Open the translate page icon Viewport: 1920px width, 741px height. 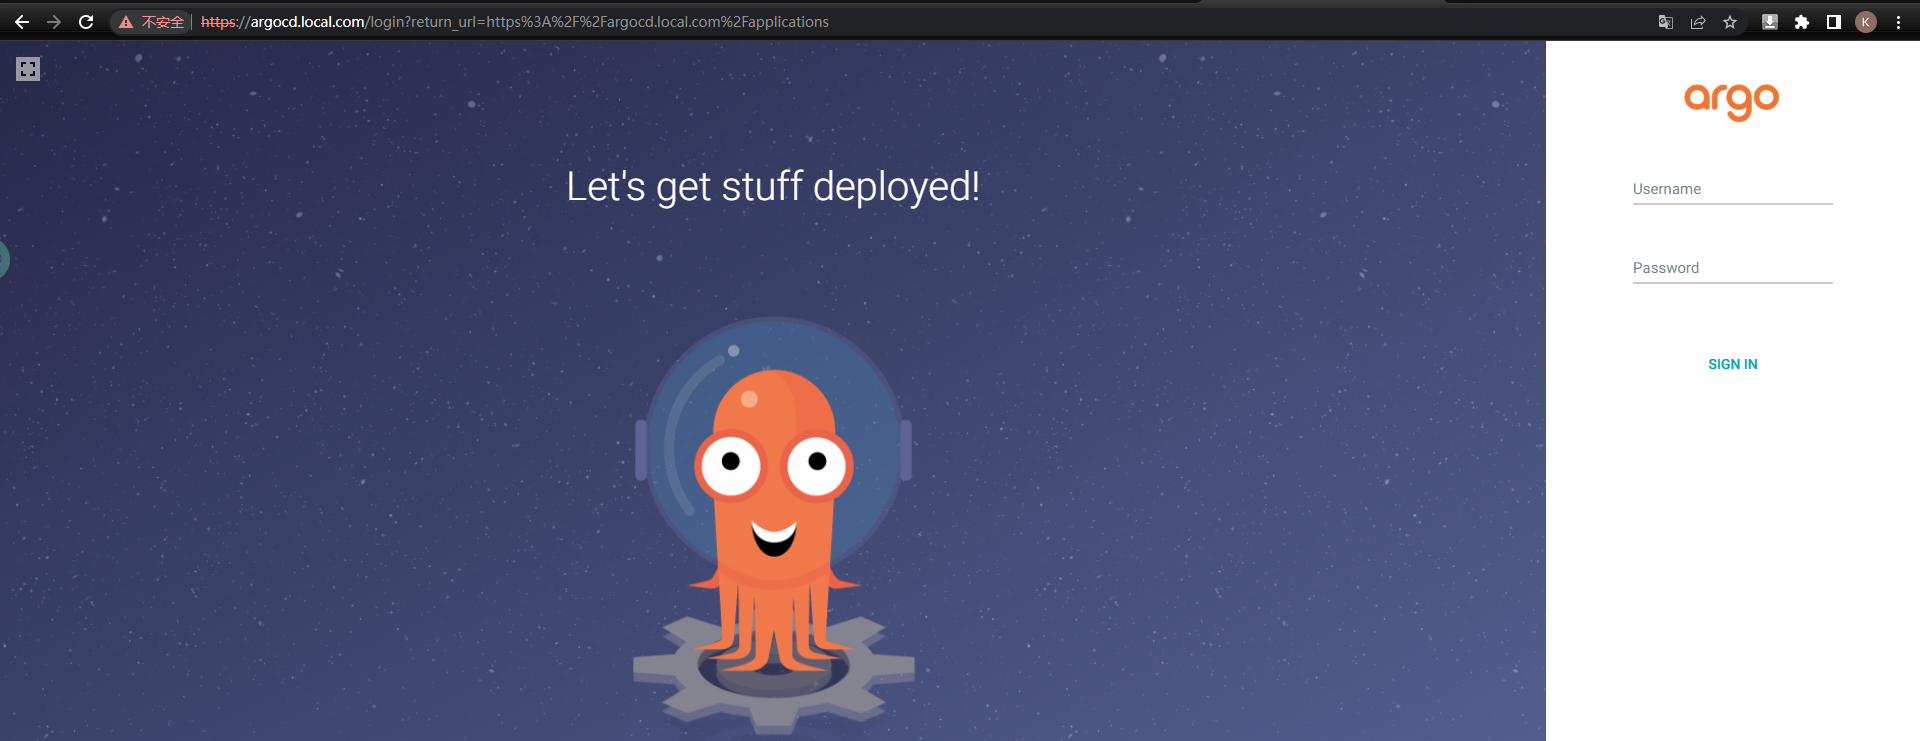pyautogui.click(x=1666, y=22)
